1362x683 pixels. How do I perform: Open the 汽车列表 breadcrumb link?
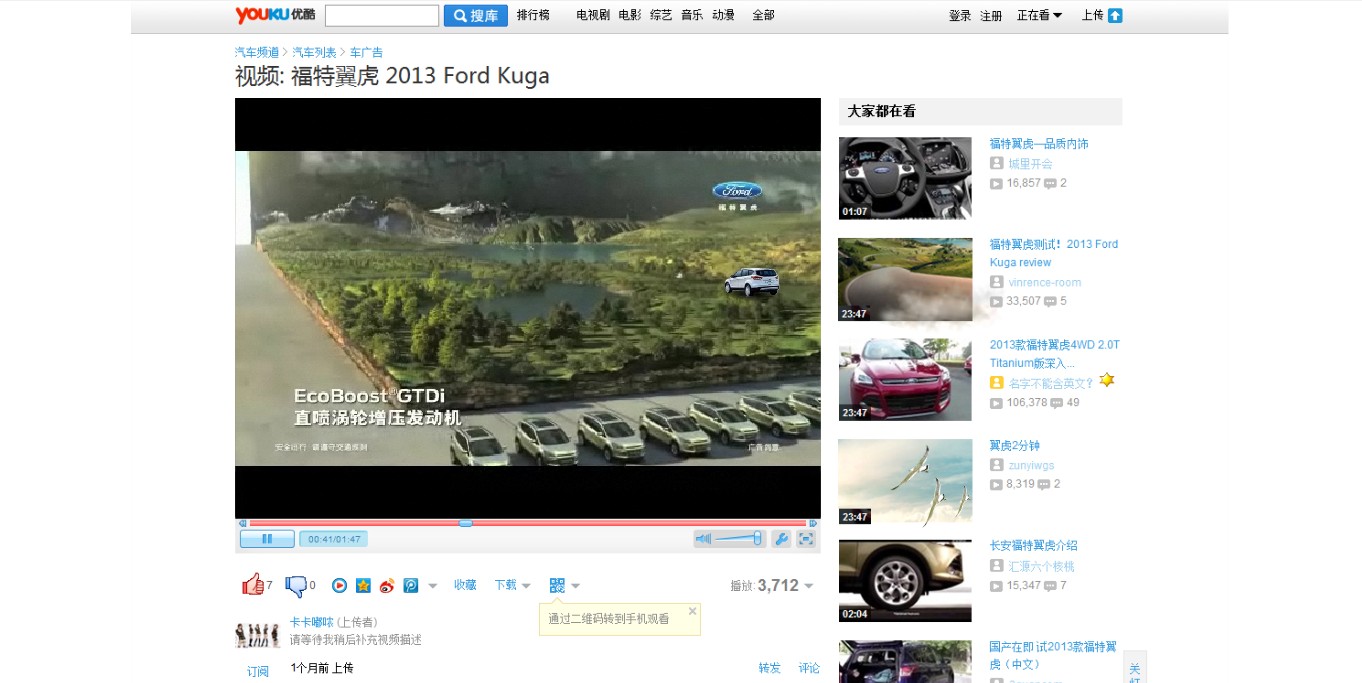(x=314, y=52)
